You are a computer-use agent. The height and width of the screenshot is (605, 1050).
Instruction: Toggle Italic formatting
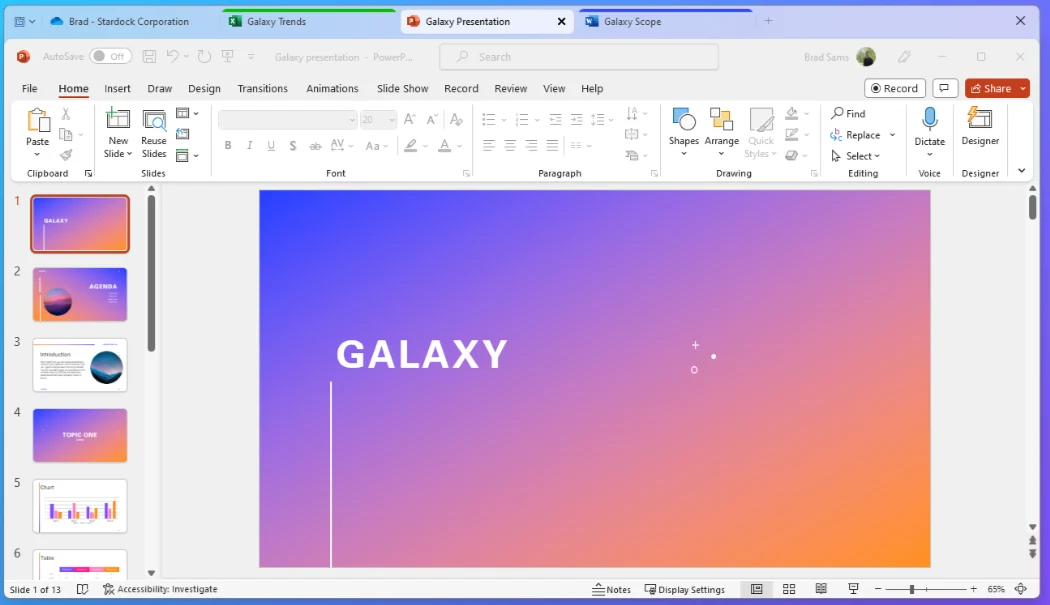(249, 145)
